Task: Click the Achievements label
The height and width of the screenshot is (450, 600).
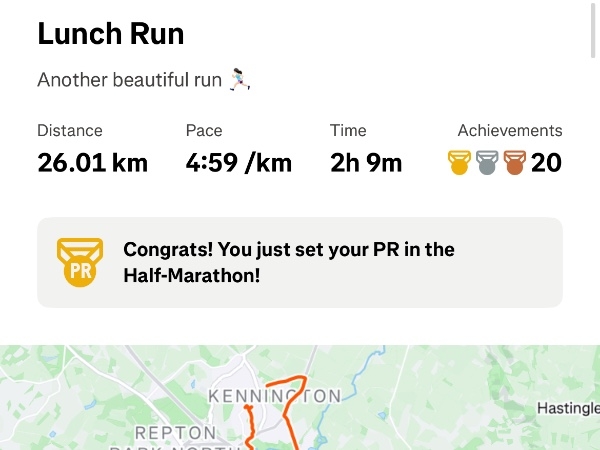Action: [510, 130]
